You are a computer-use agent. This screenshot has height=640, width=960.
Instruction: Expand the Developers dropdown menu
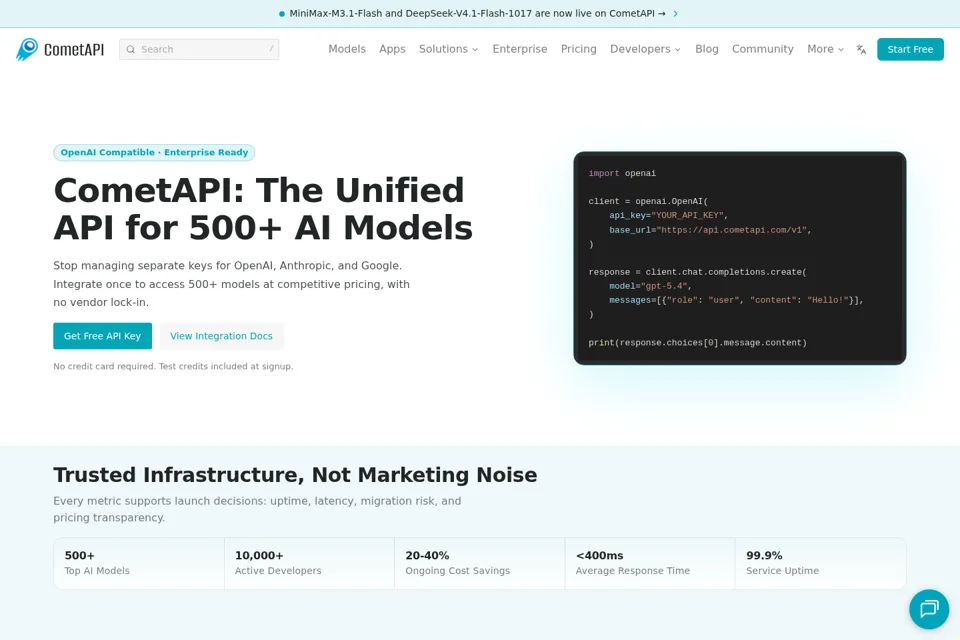[x=645, y=49]
